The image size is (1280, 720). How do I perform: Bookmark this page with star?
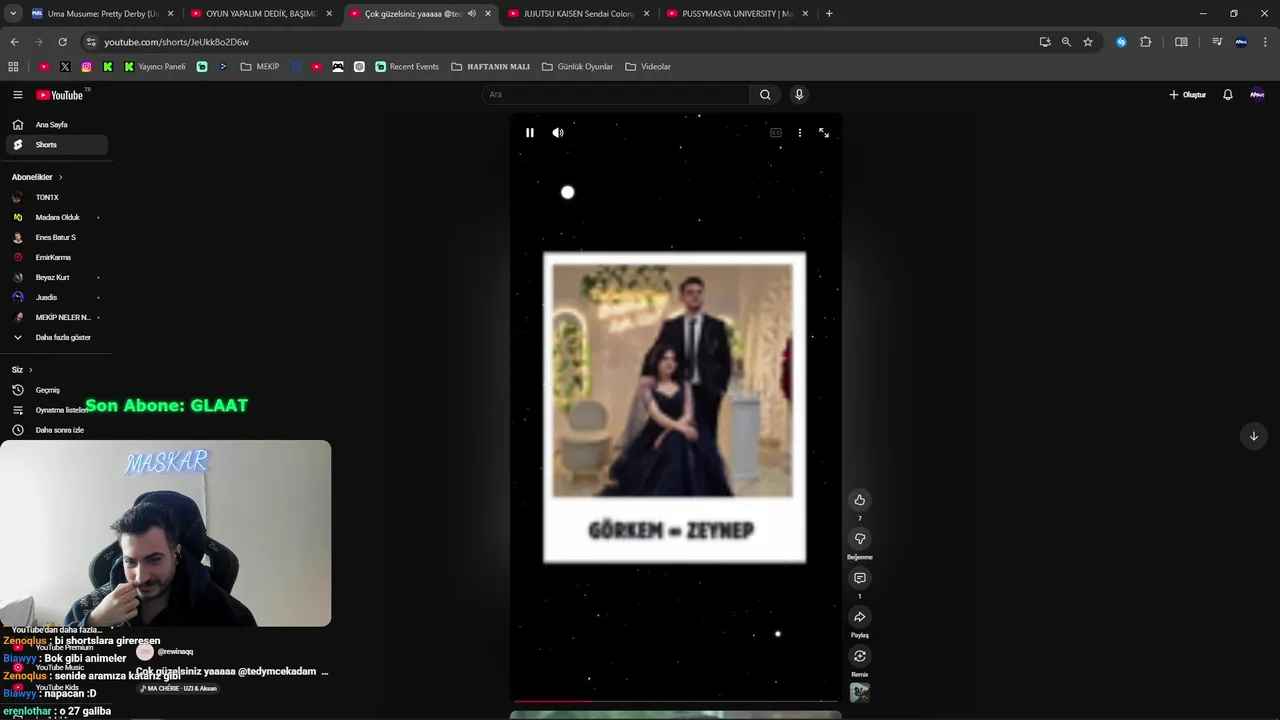click(1088, 42)
